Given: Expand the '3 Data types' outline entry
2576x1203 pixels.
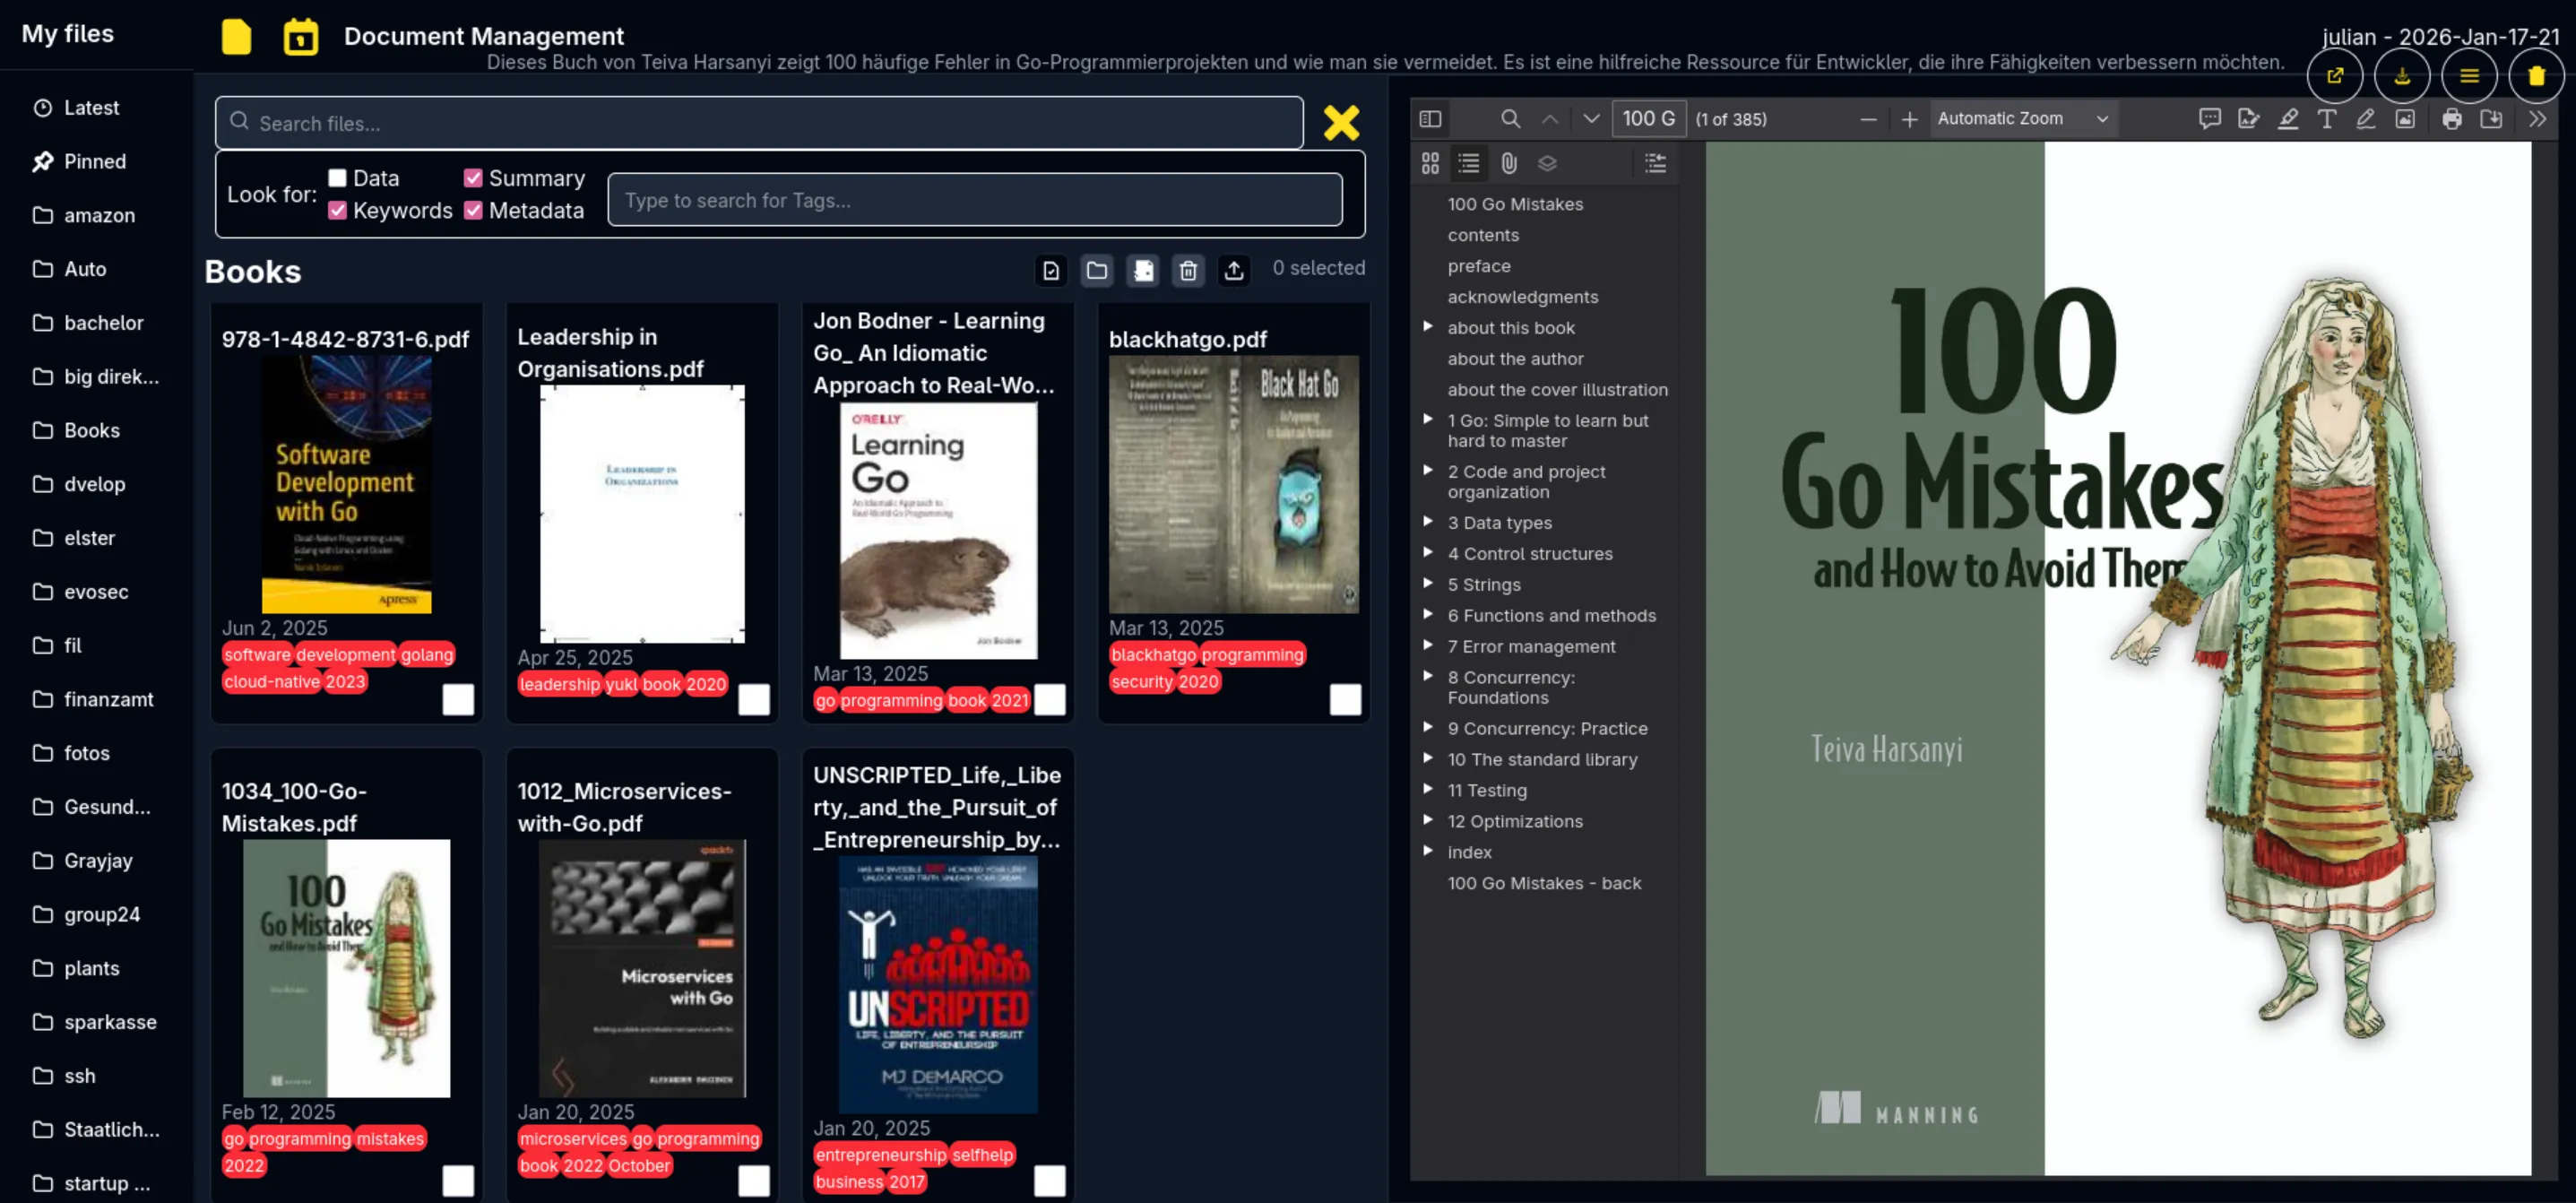Looking at the screenshot, I should click(x=1428, y=521).
